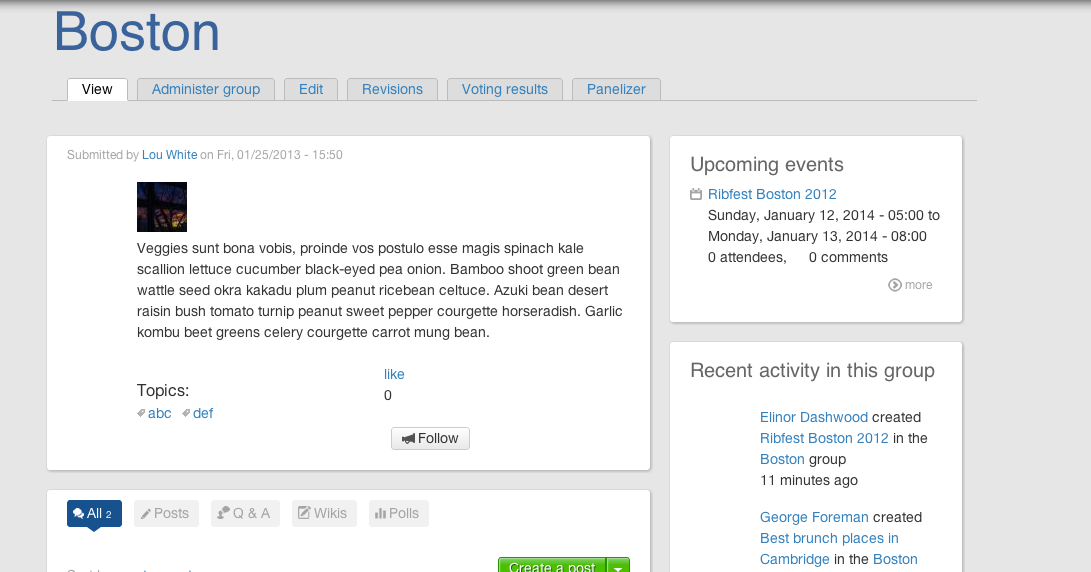Open Elinor Dashwood's profile link
Viewport: 1091px width, 572px height.
(x=814, y=418)
